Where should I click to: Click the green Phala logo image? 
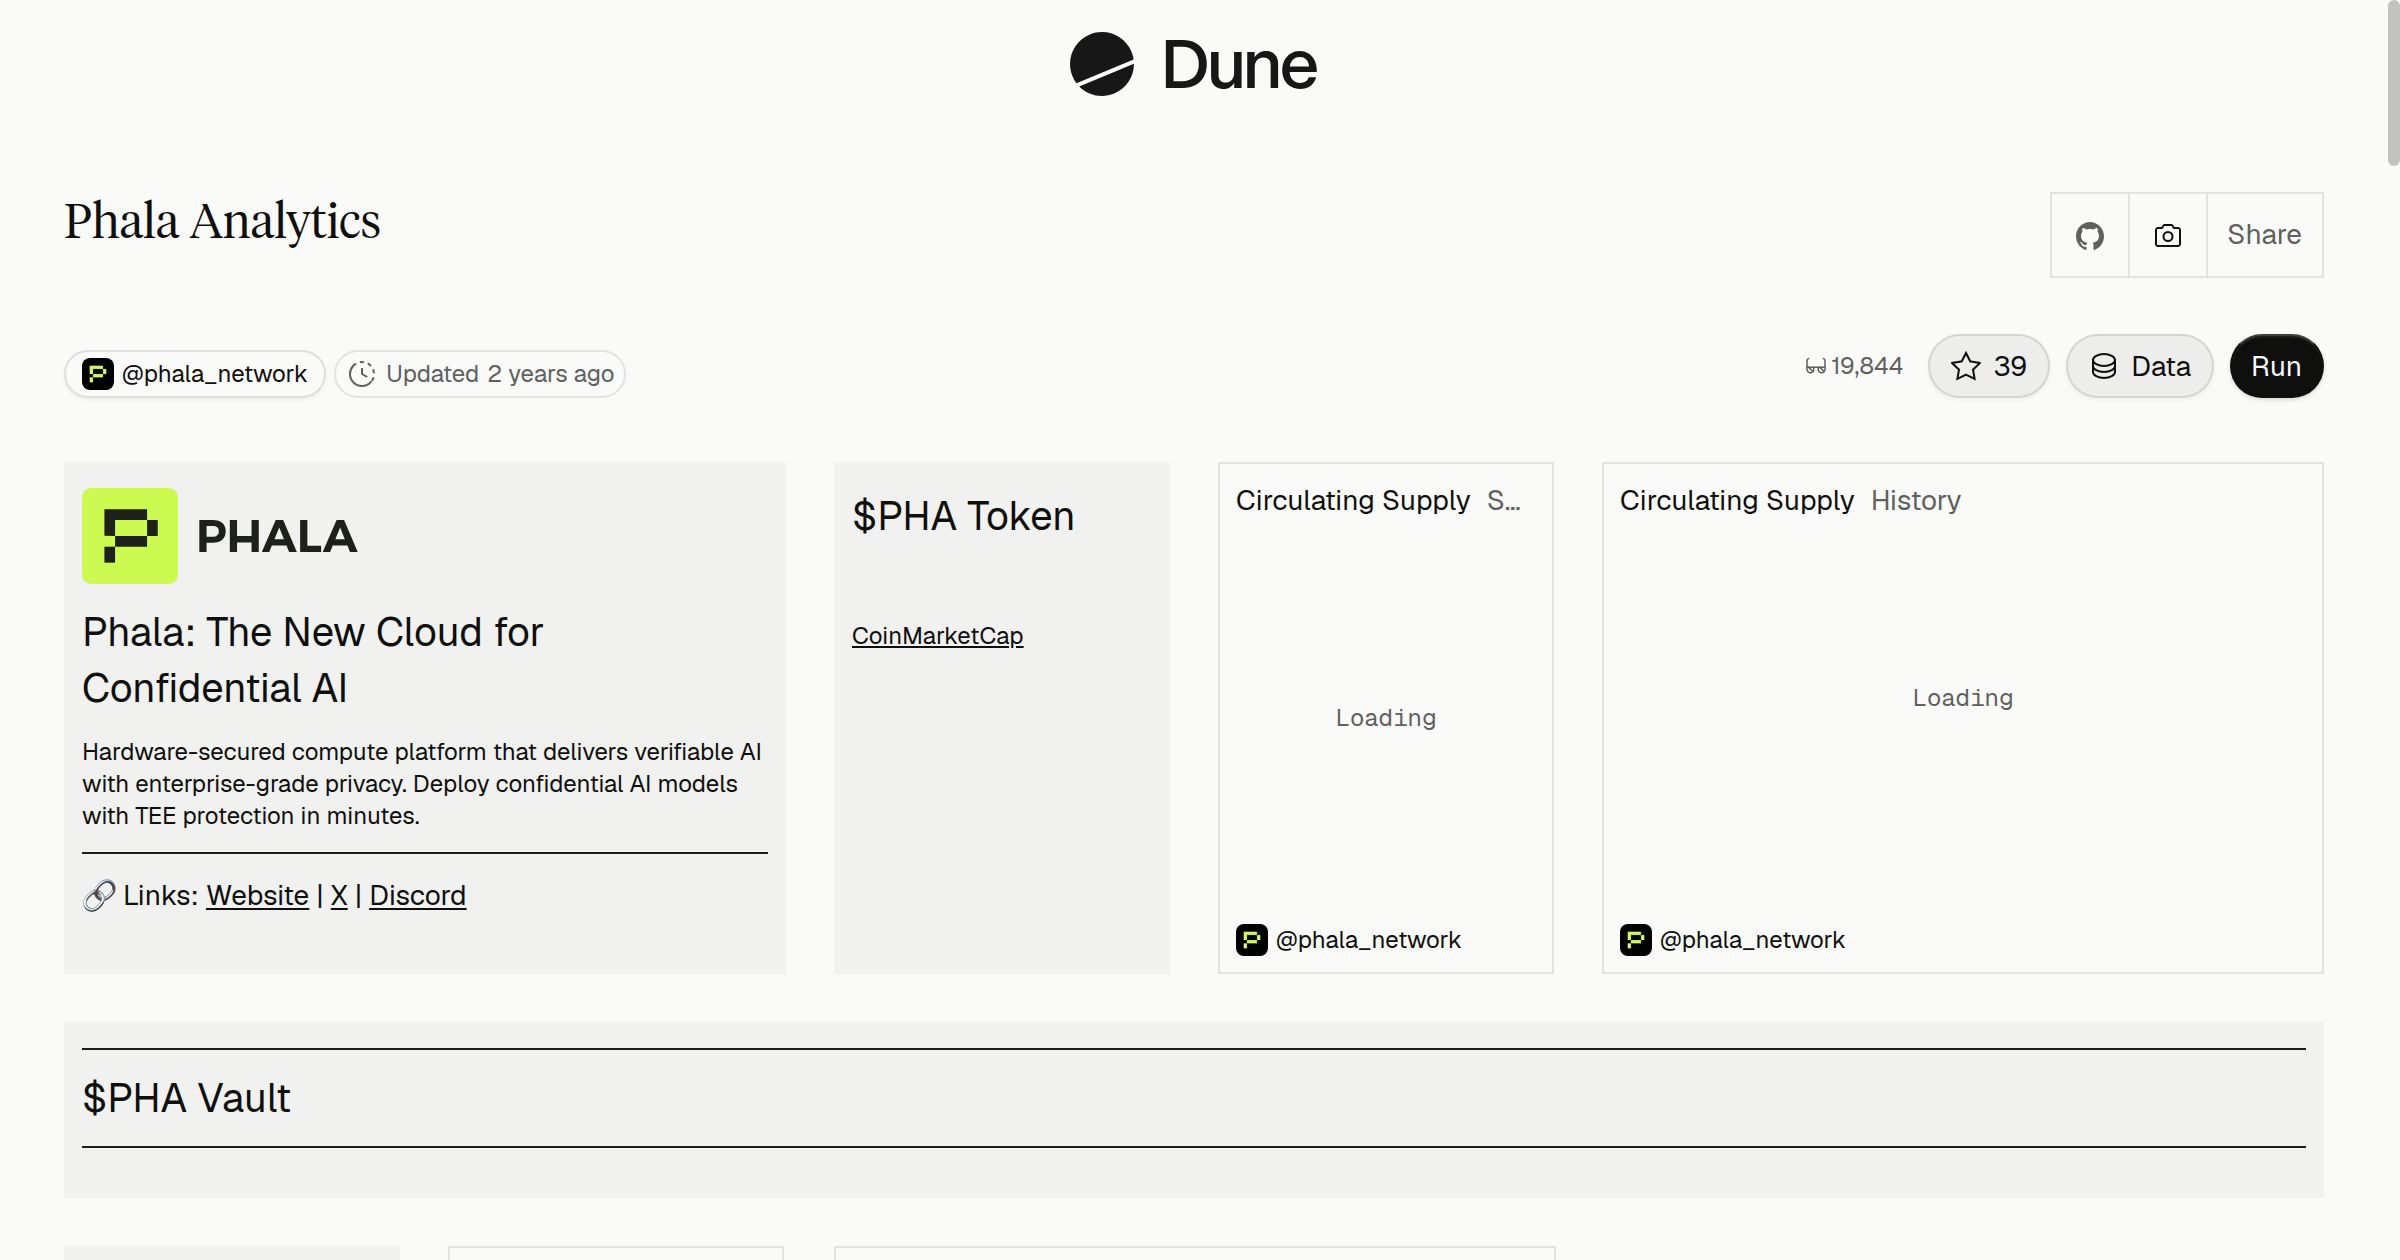coord(130,536)
